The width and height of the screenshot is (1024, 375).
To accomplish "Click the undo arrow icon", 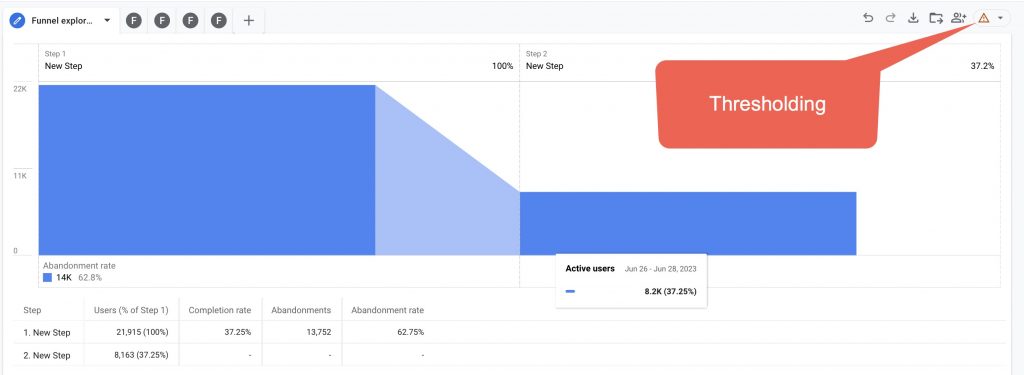I will (868, 18).
